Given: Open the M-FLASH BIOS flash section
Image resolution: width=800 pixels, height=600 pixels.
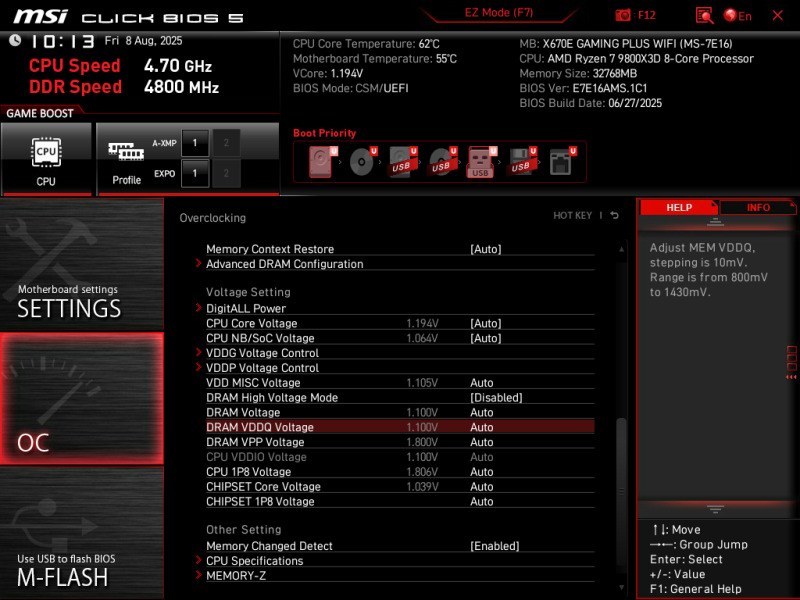Looking at the screenshot, I should [x=82, y=532].
